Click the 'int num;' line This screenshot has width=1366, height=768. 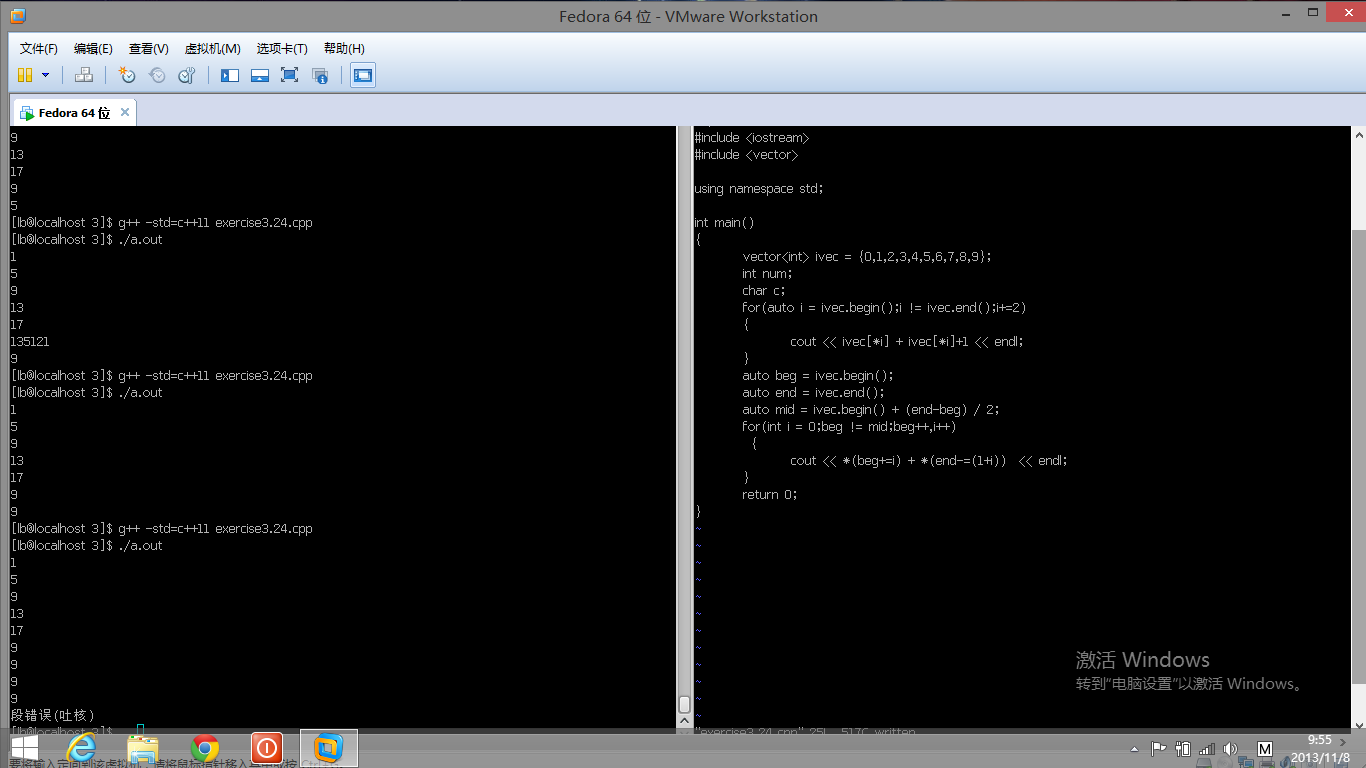[767, 274]
